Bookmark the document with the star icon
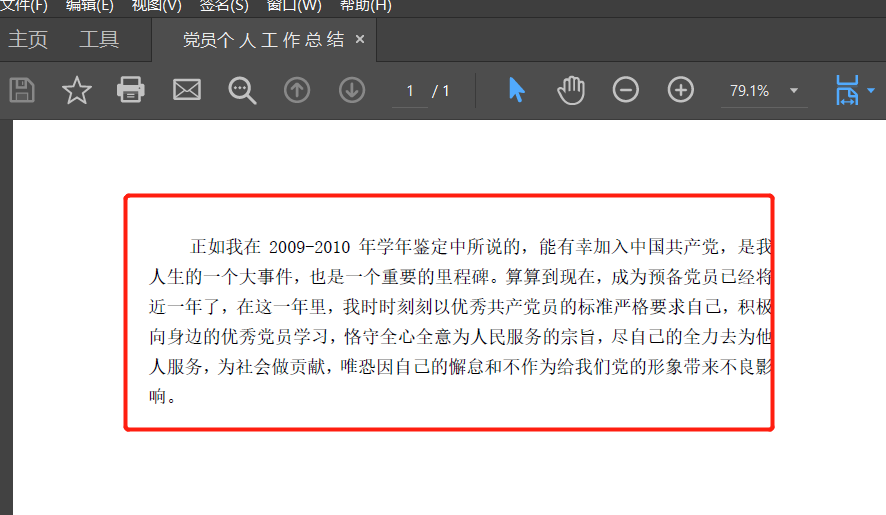 click(76, 90)
